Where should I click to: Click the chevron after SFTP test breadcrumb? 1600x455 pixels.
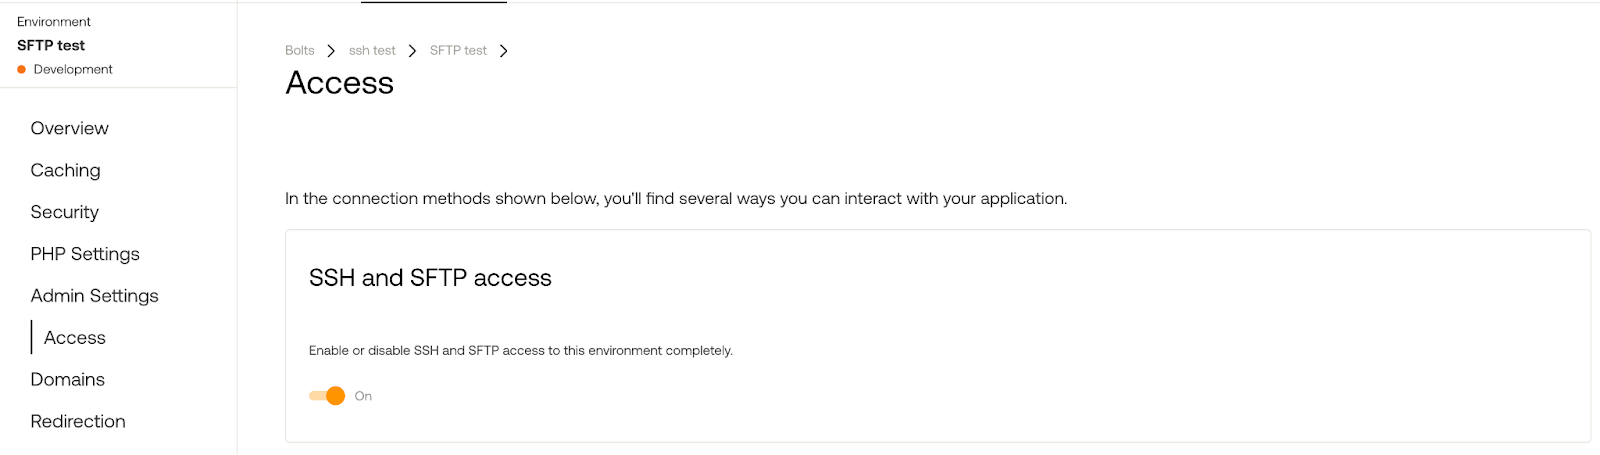pyautogui.click(x=503, y=51)
